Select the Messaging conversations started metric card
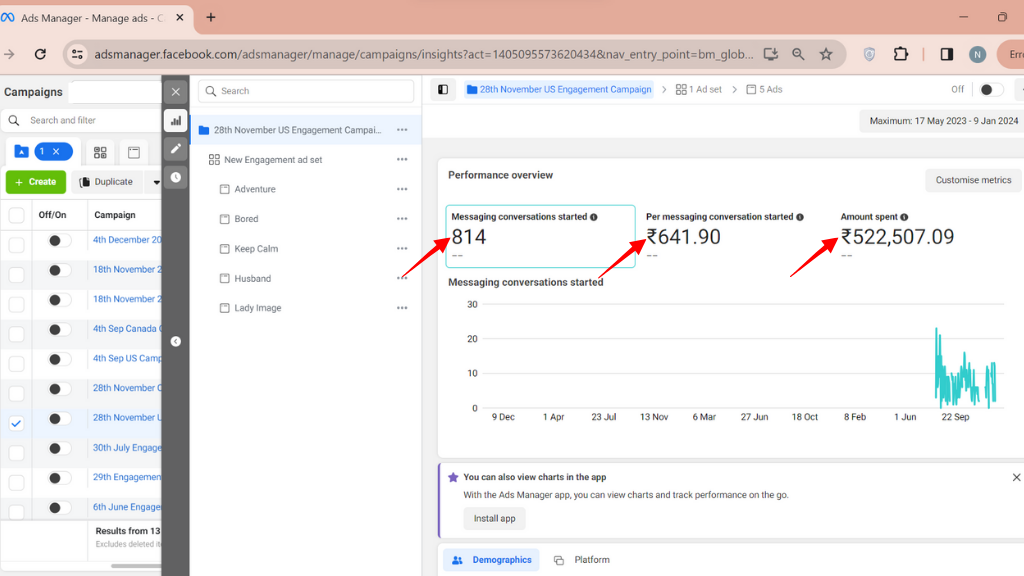1024x576 pixels. (x=540, y=236)
